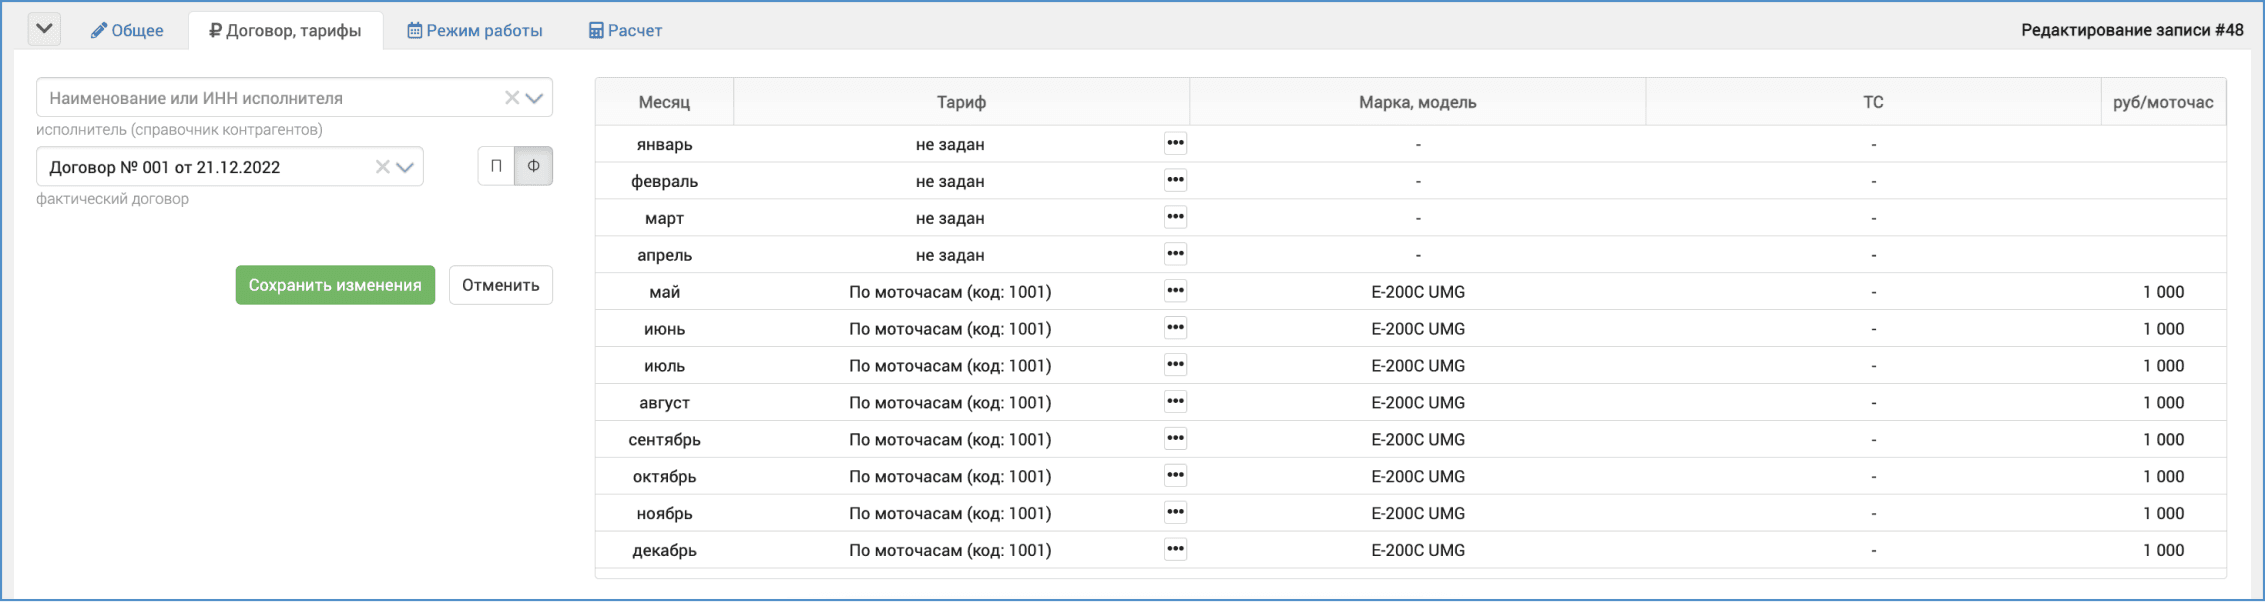The image size is (2265, 602).
Task: Switch to П contract mode
Action: (496, 166)
